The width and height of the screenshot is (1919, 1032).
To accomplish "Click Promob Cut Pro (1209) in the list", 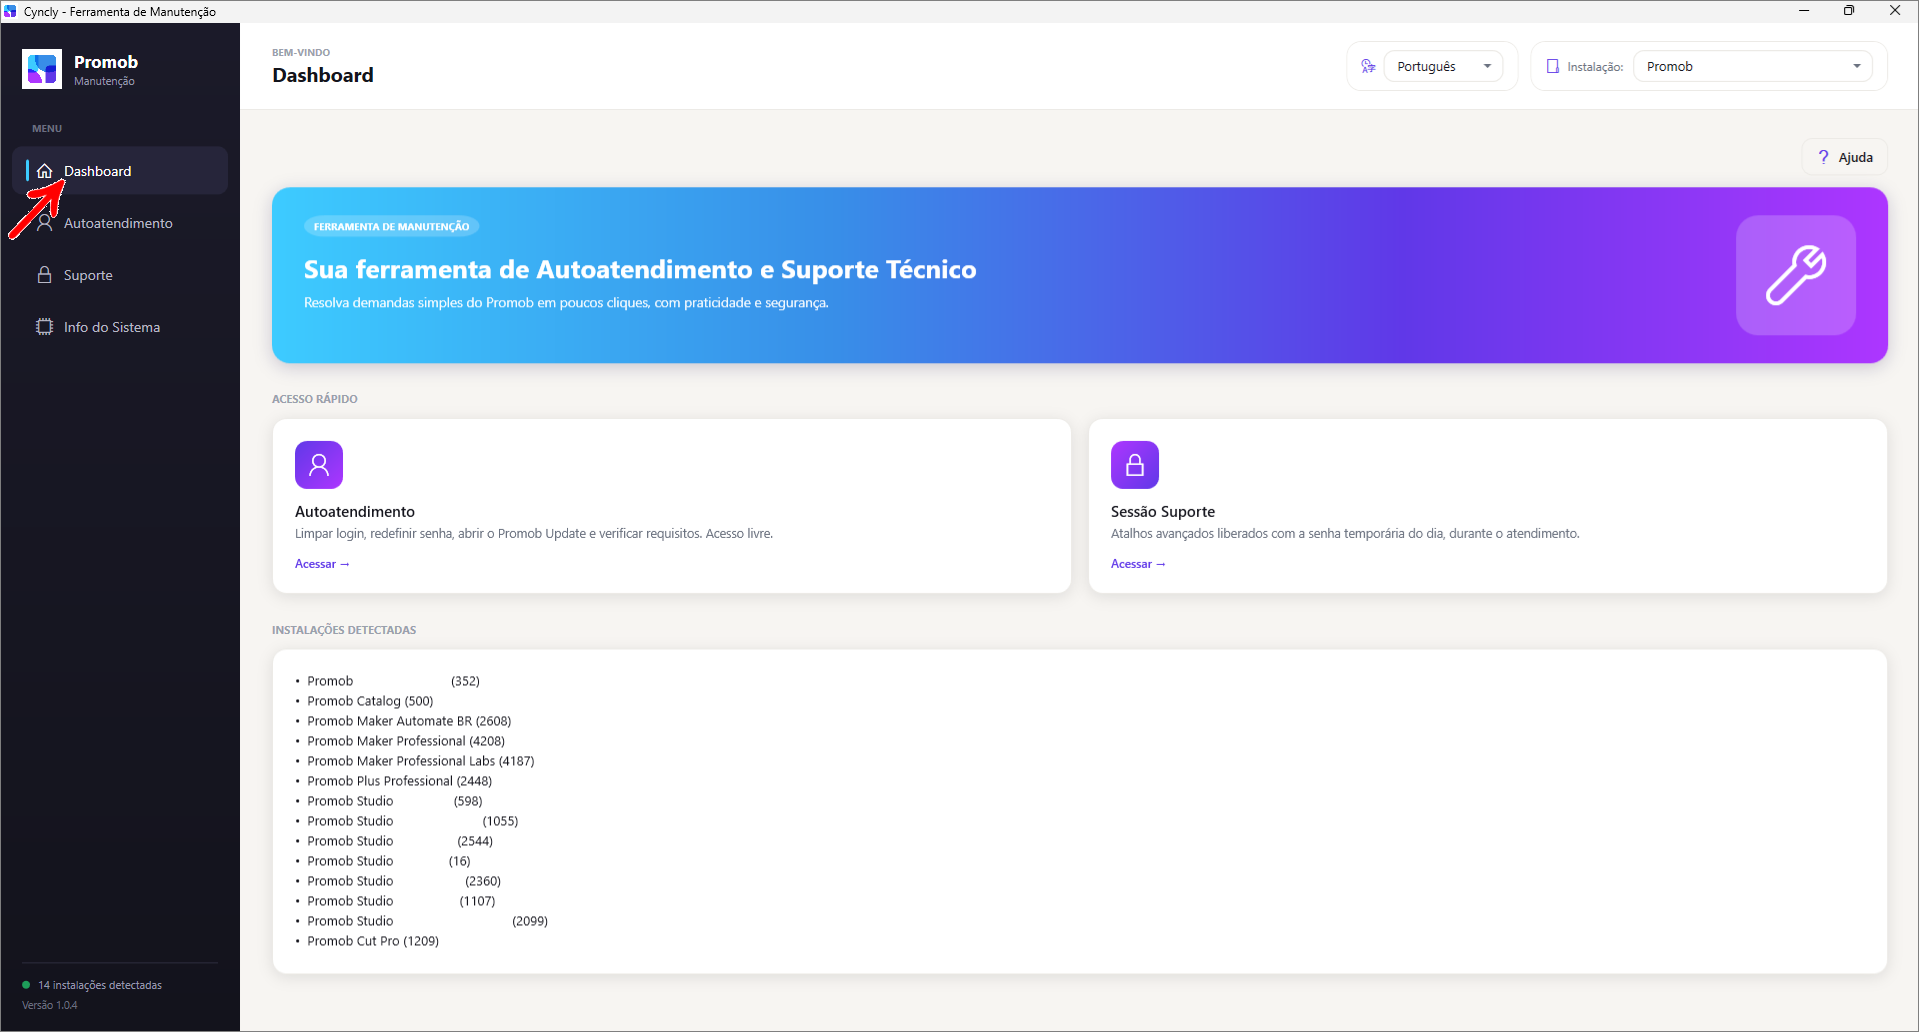I will pyautogui.click(x=373, y=941).
